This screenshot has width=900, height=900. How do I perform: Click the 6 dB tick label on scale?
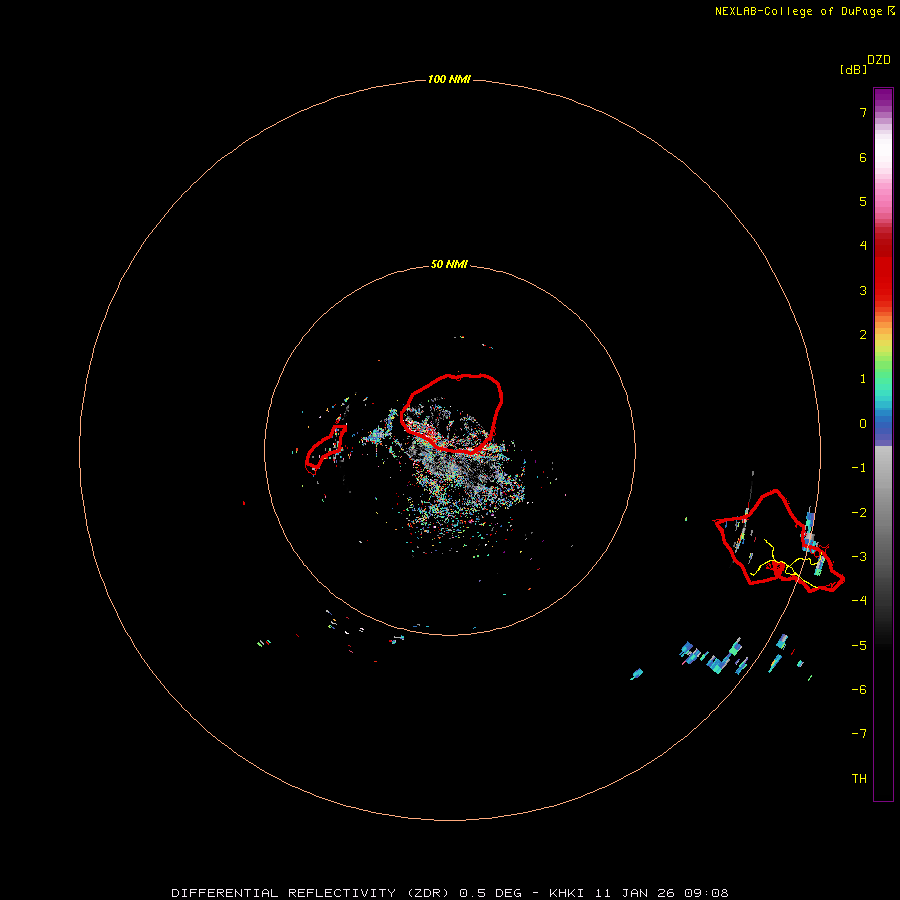(x=863, y=157)
